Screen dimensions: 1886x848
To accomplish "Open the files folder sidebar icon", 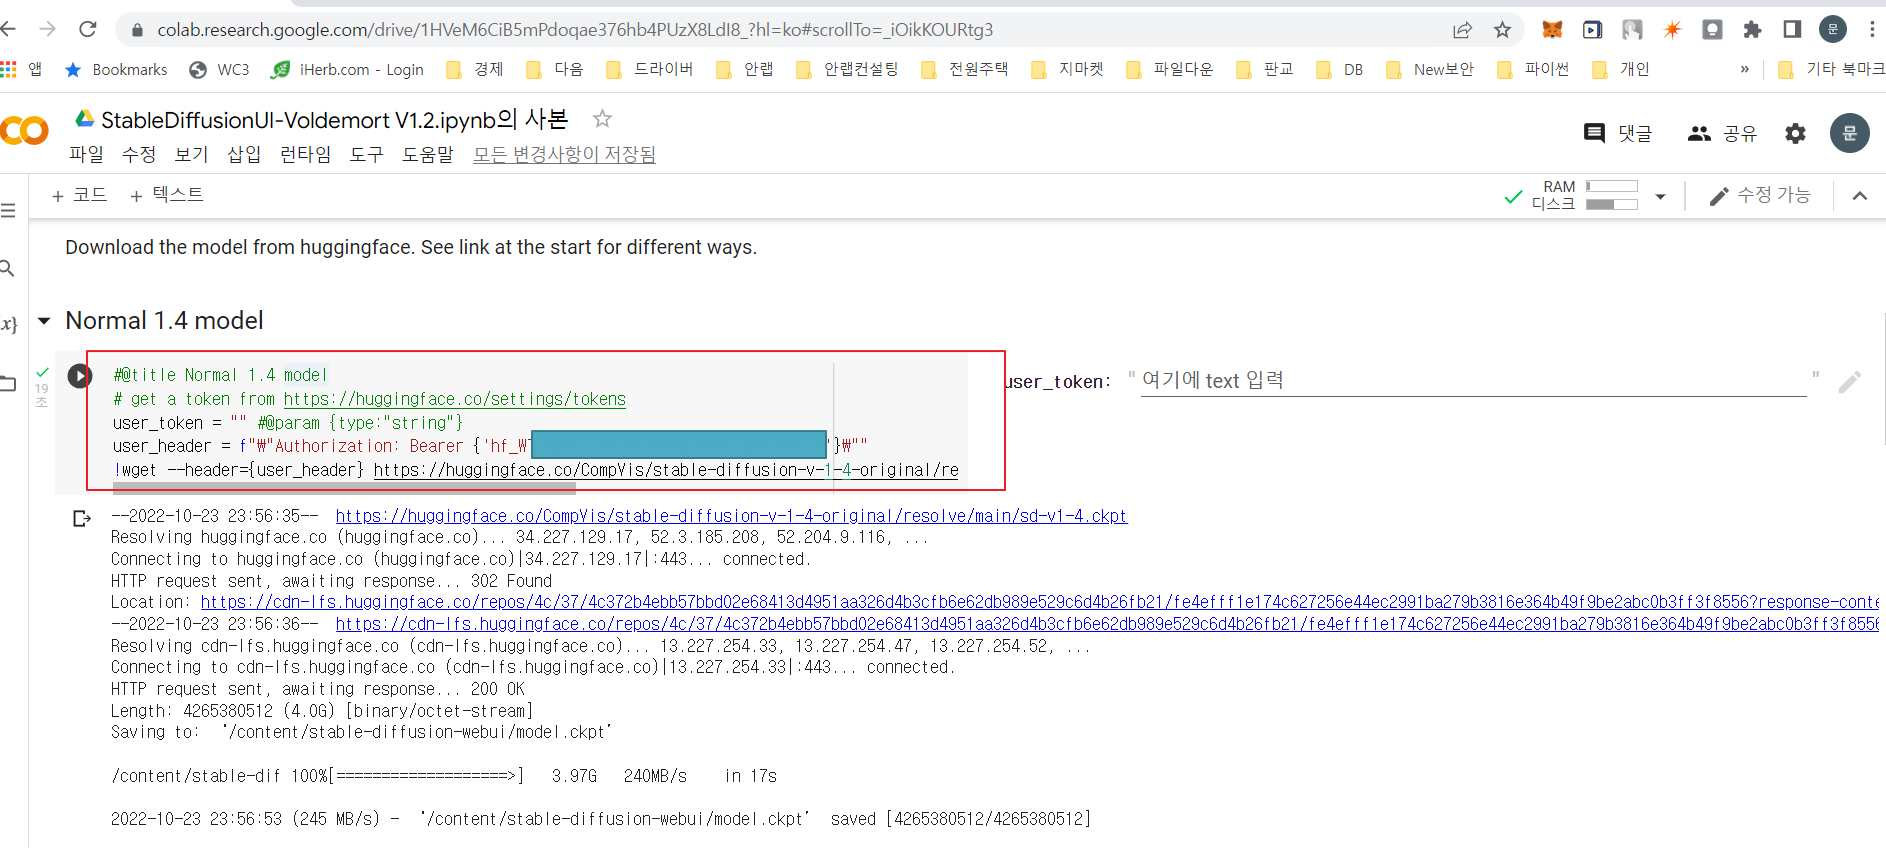I will click(8, 383).
